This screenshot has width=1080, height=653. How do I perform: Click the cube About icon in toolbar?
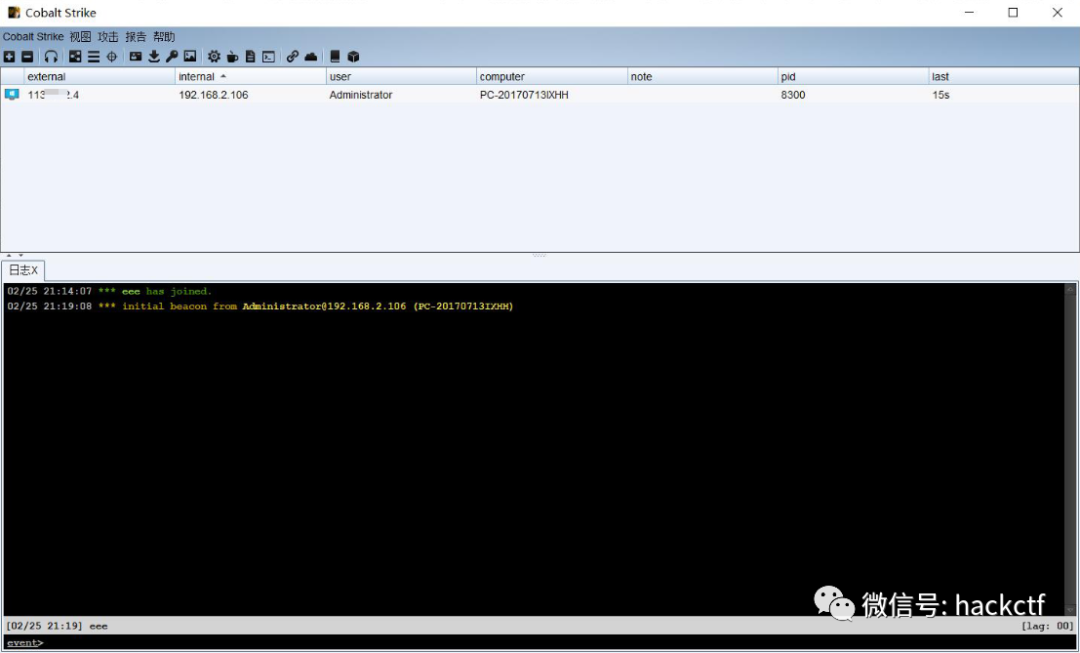[353, 57]
